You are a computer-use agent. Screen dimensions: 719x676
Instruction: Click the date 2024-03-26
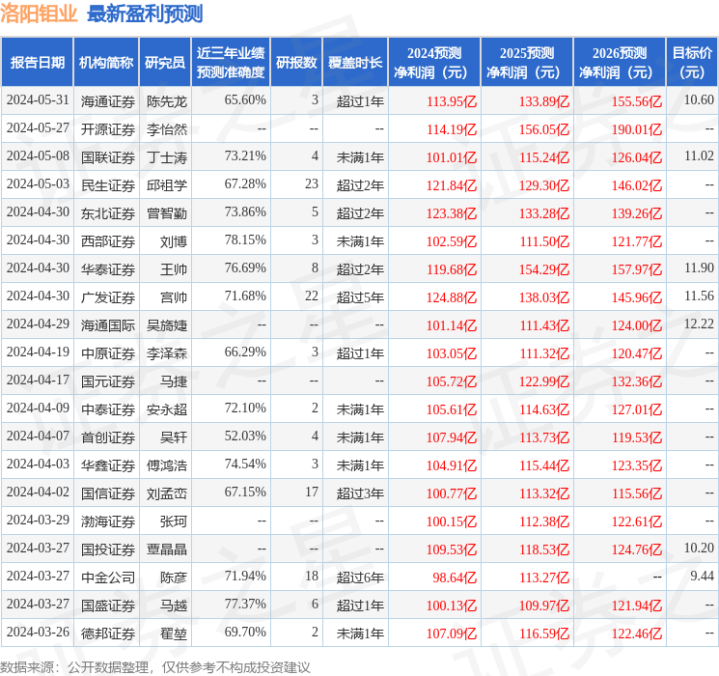pyautogui.click(x=38, y=632)
